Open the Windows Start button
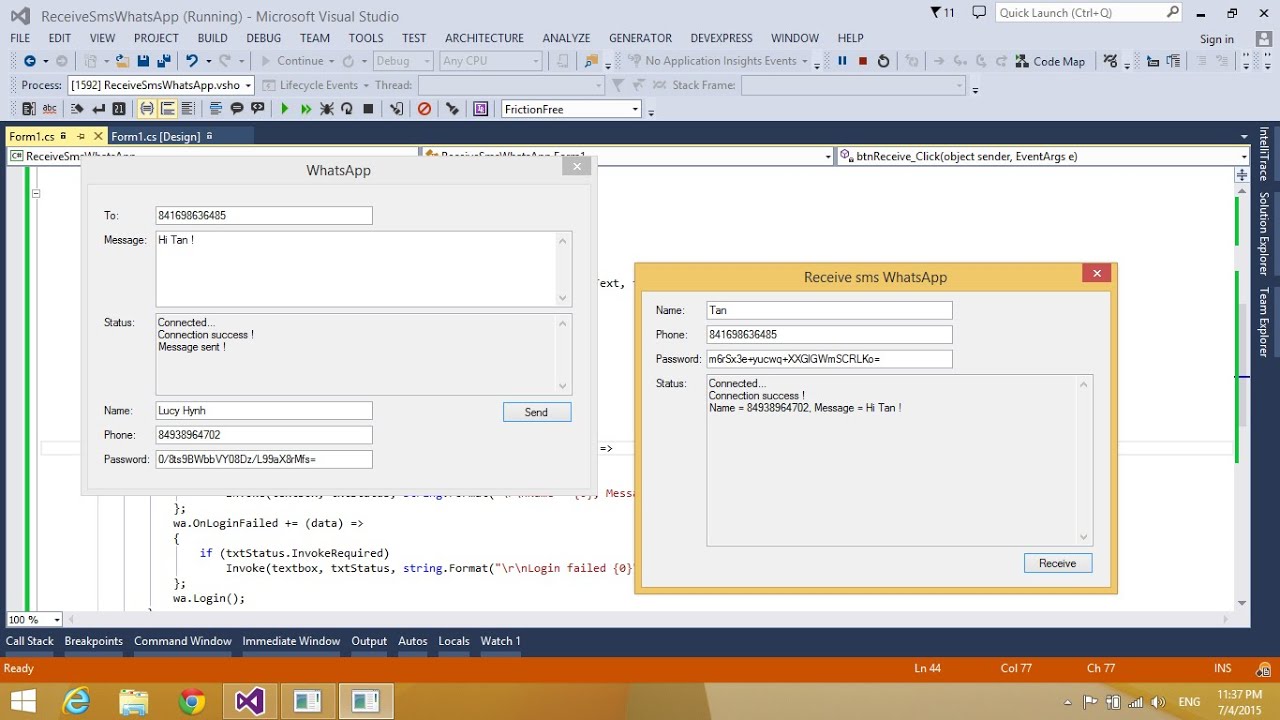The height and width of the screenshot is (720, 1280). [22, 702]
